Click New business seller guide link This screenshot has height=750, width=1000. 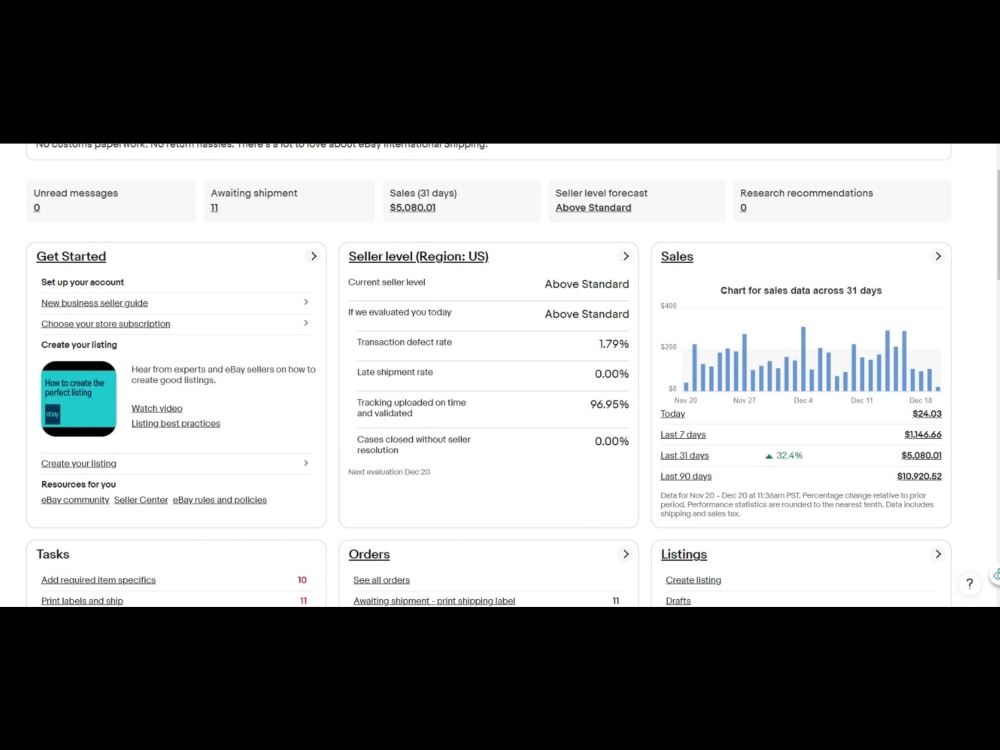pyautogui.click(x=94, y=303)
